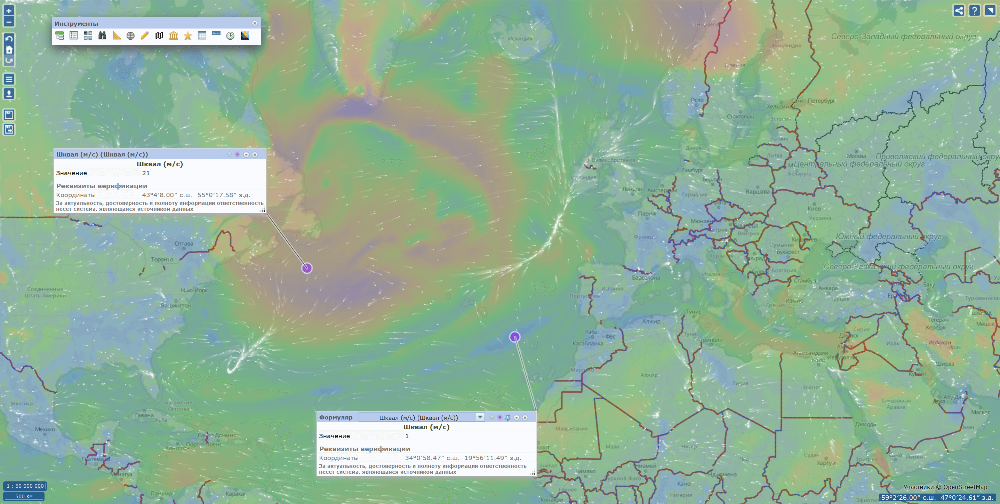Collapse the upper Шквал (м/с) popup
This screenshot has height=504, width=1000.
click(x=246, y=154)
